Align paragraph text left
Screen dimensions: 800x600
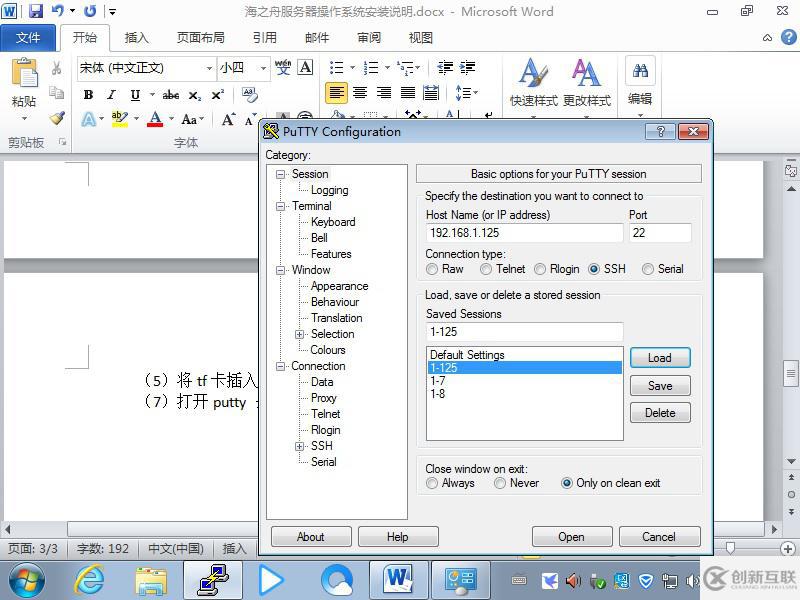click(336, 93)
